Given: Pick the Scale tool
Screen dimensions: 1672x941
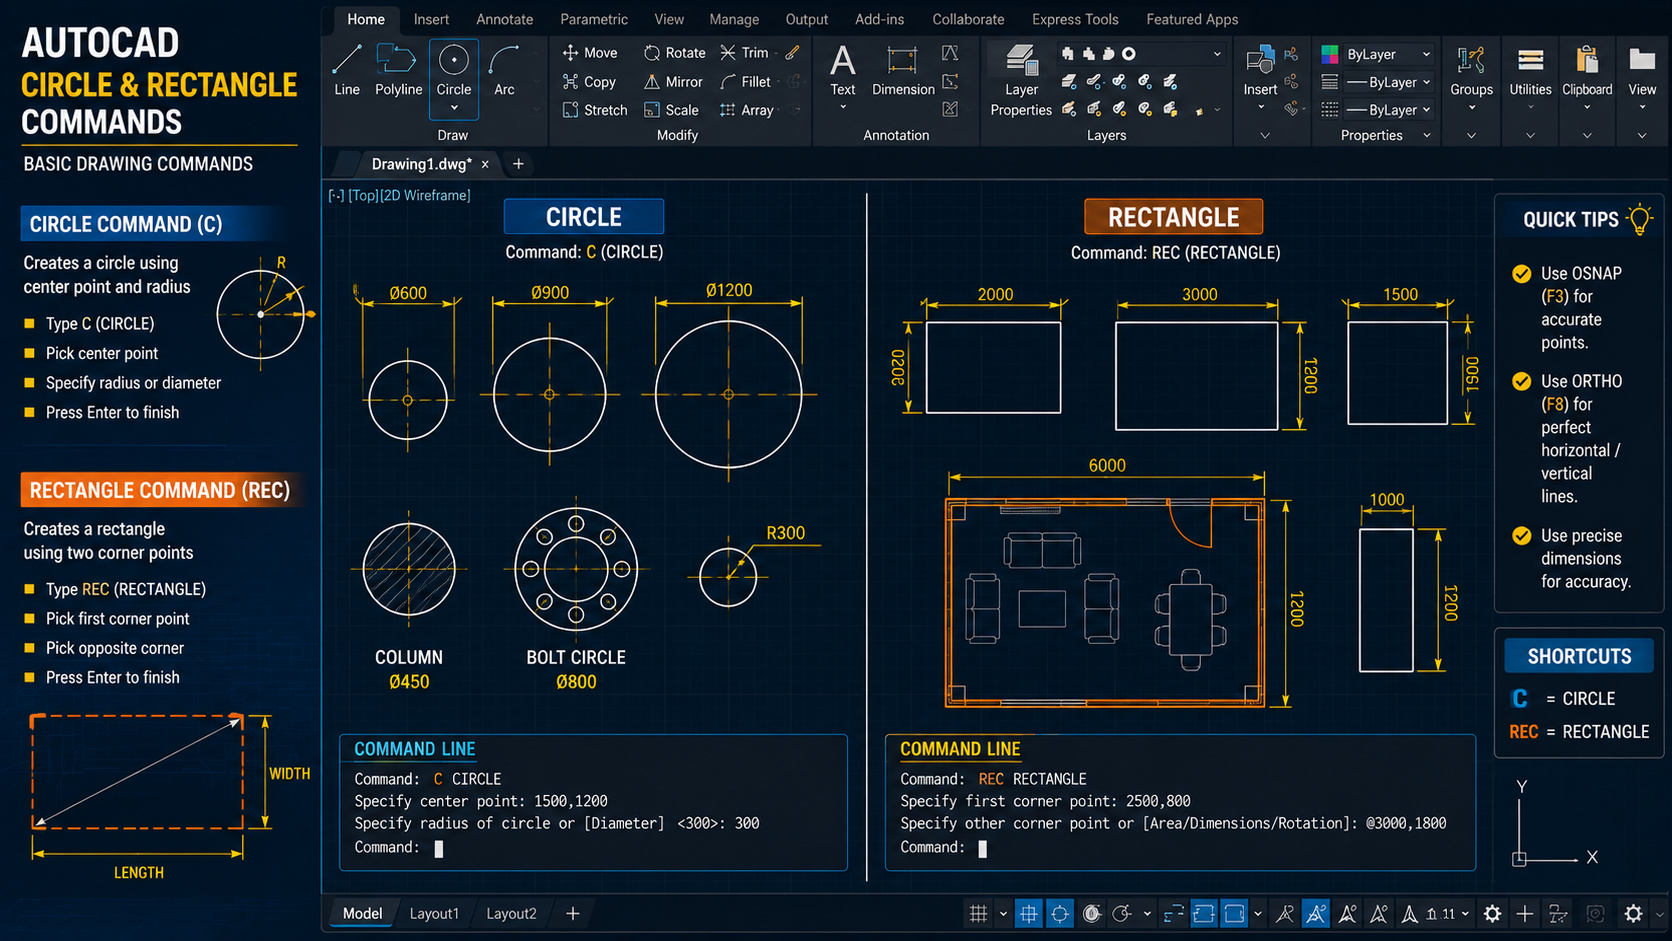Looking at the screenshot, I should [x=671, y=110].
